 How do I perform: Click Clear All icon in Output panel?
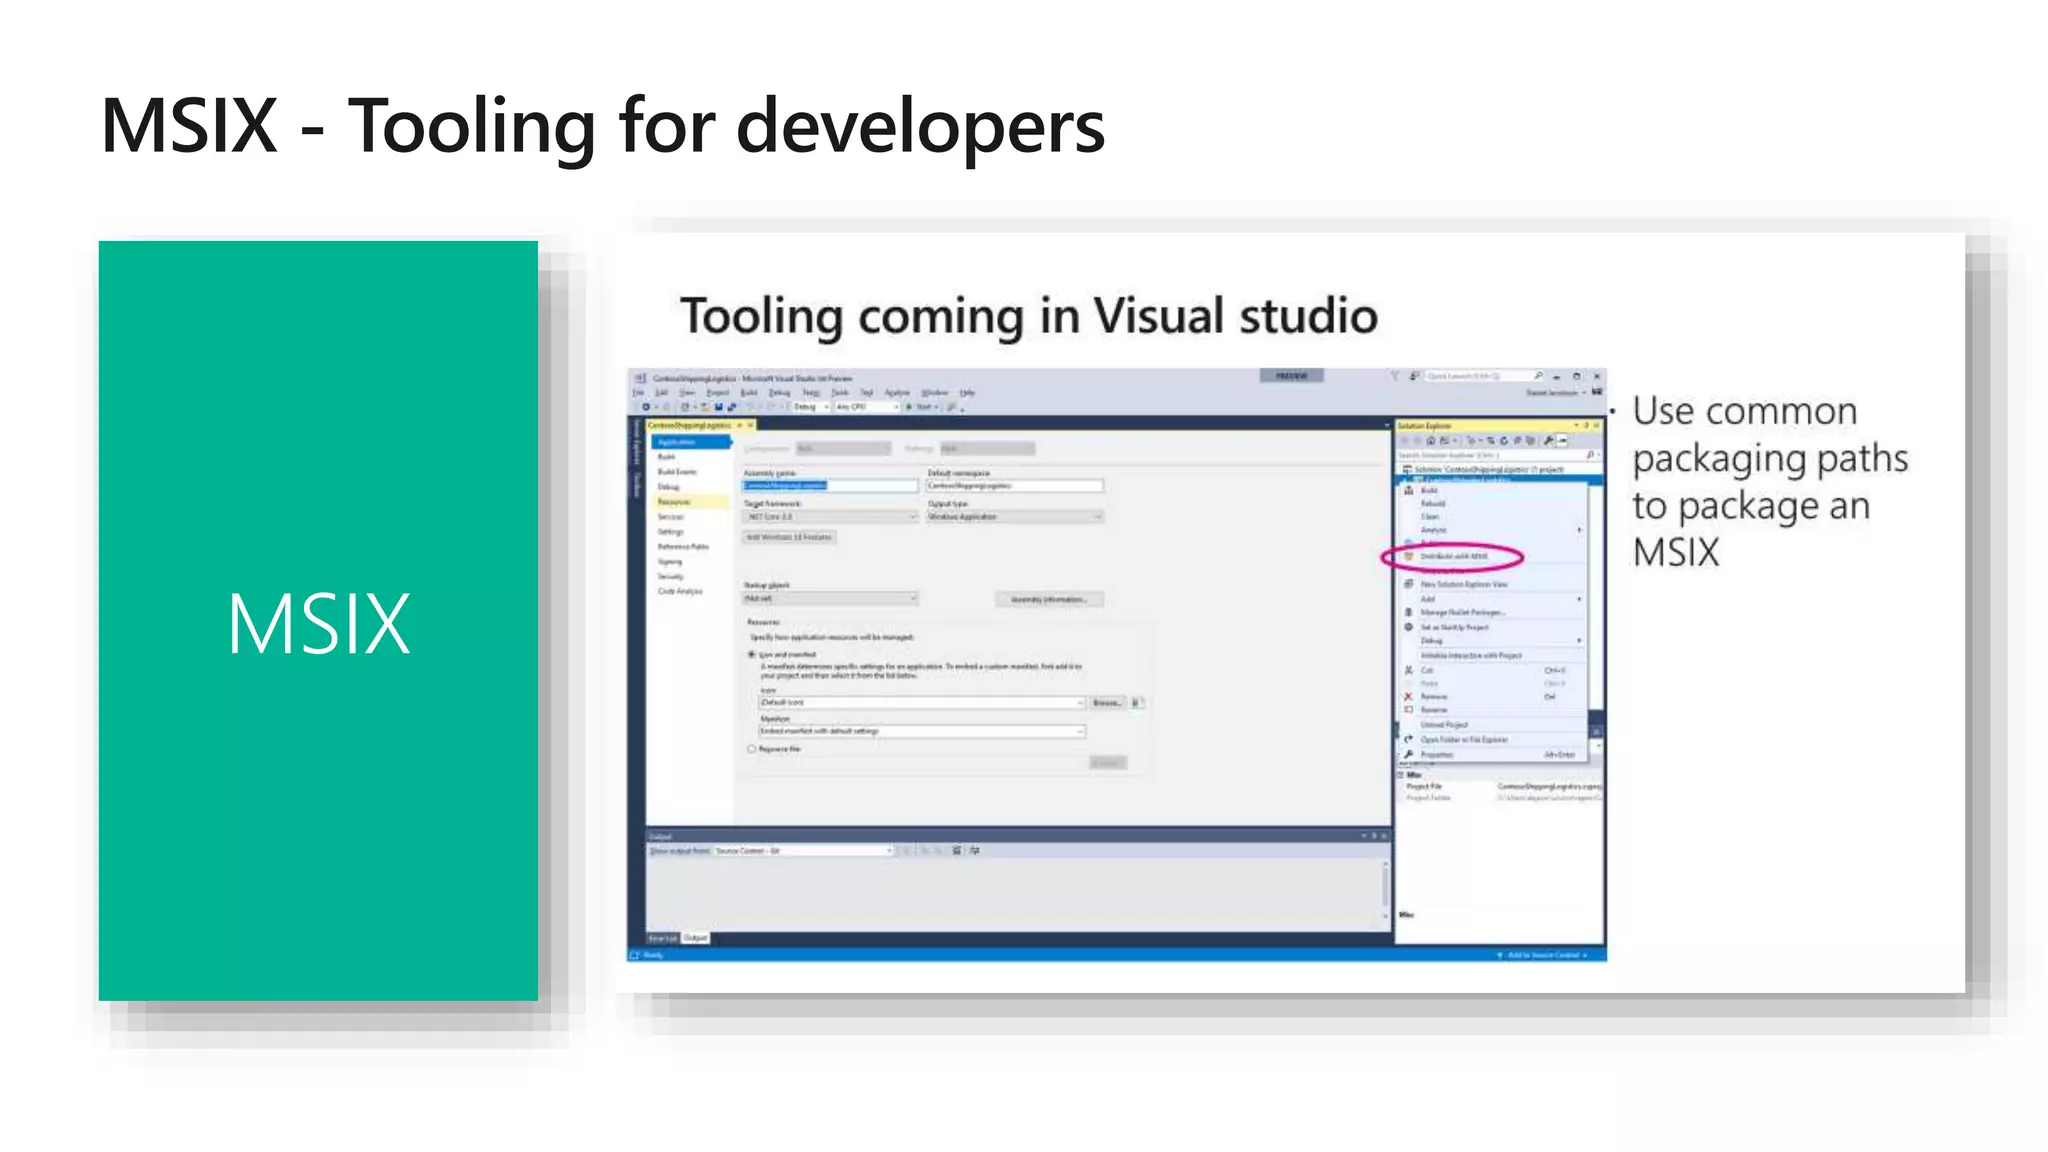[957, 850]
